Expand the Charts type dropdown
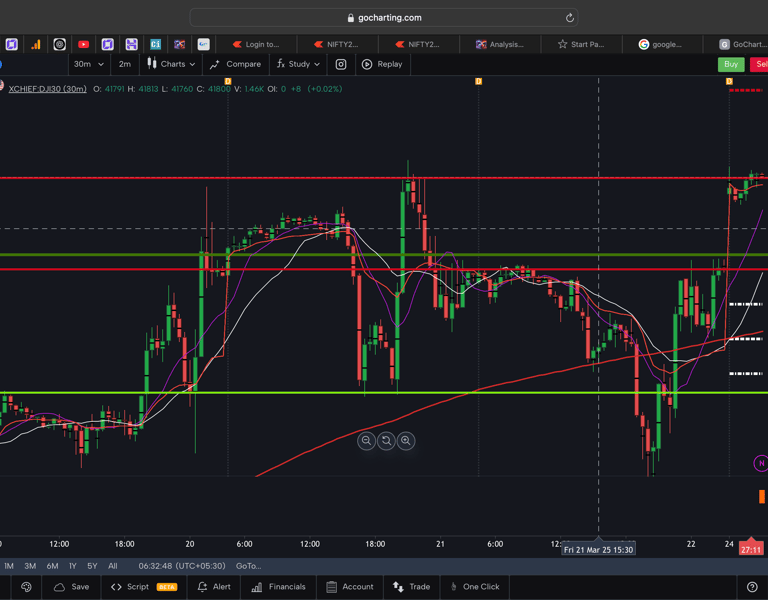This screenshot has height=600, width=768. (x=171, y=64)
